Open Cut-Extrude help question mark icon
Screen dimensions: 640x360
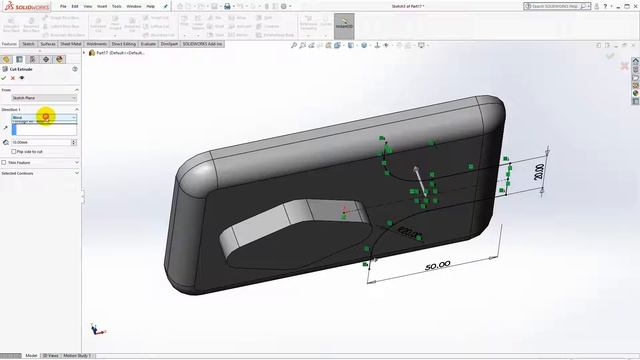pyautogui.click(x=75, y=69)
